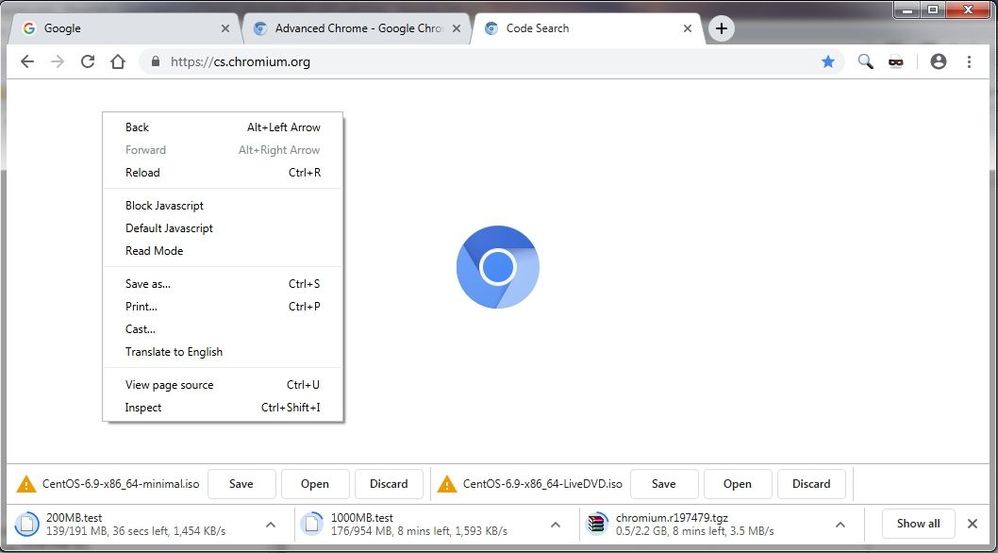The height and width of the screenshot is (553, 998).
Task: Save the CentOS LiveDVD iso download
Action: pos(664,484)
